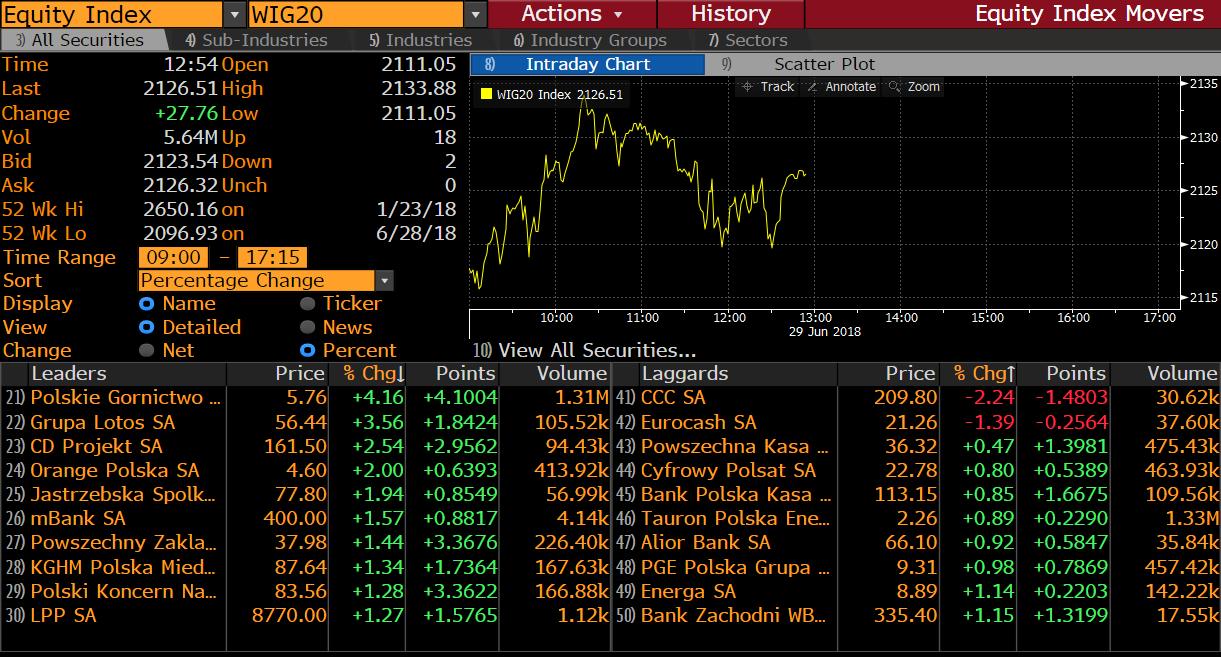
Task: Click the yellow WIG20 Index legend swatch
Action: pos(486,95)
